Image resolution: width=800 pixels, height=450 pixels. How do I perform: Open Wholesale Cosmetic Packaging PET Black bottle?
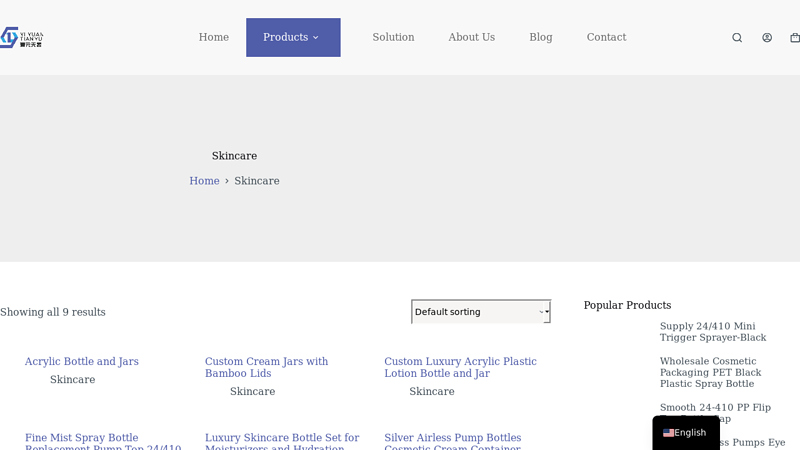point(710,372)
